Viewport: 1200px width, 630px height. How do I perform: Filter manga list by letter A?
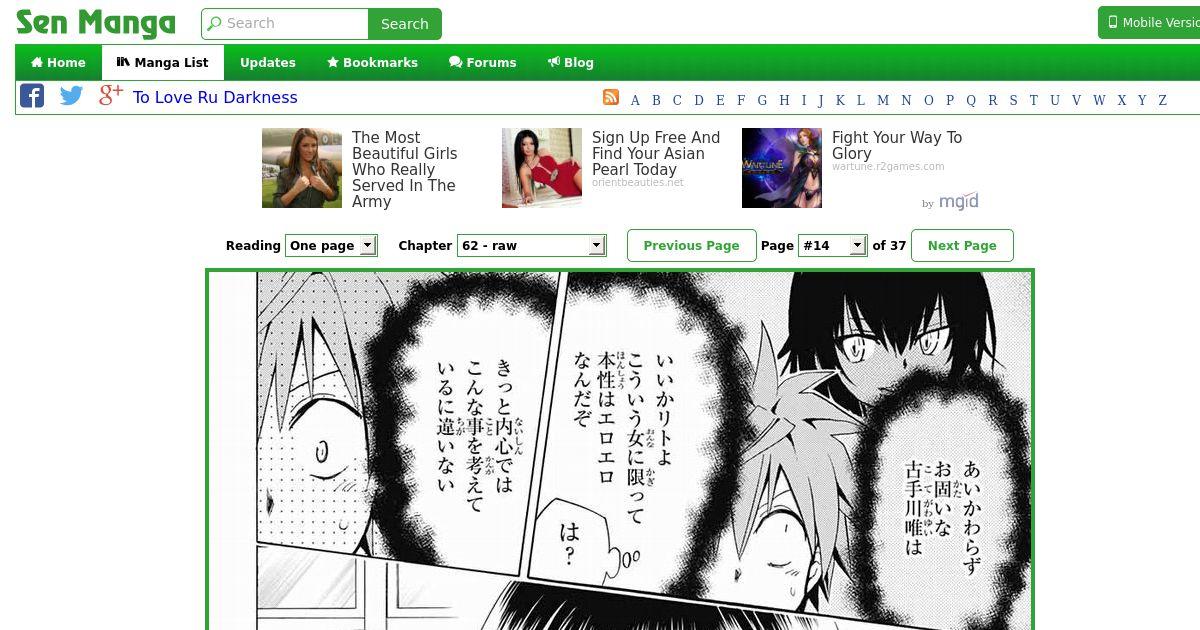pyautogui.click(x=635, y=100)
